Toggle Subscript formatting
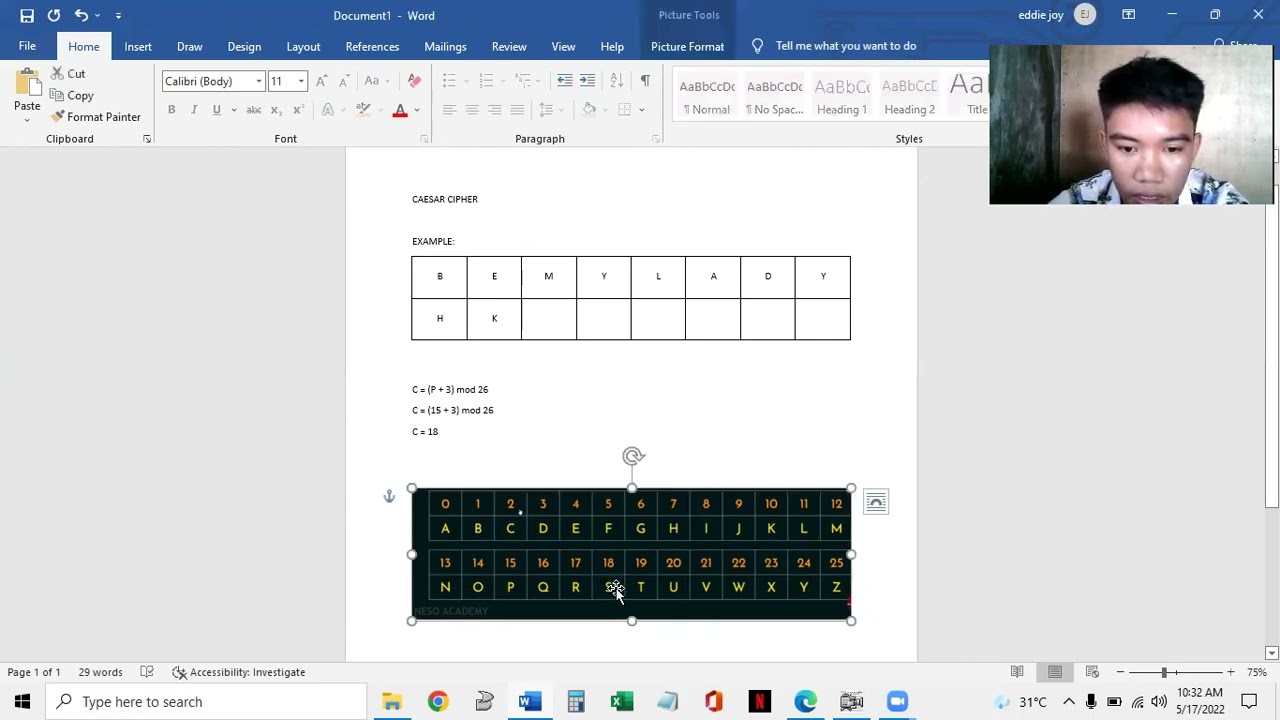The height and width of the screenshot is (720, 1280). (x=276, y=110)
